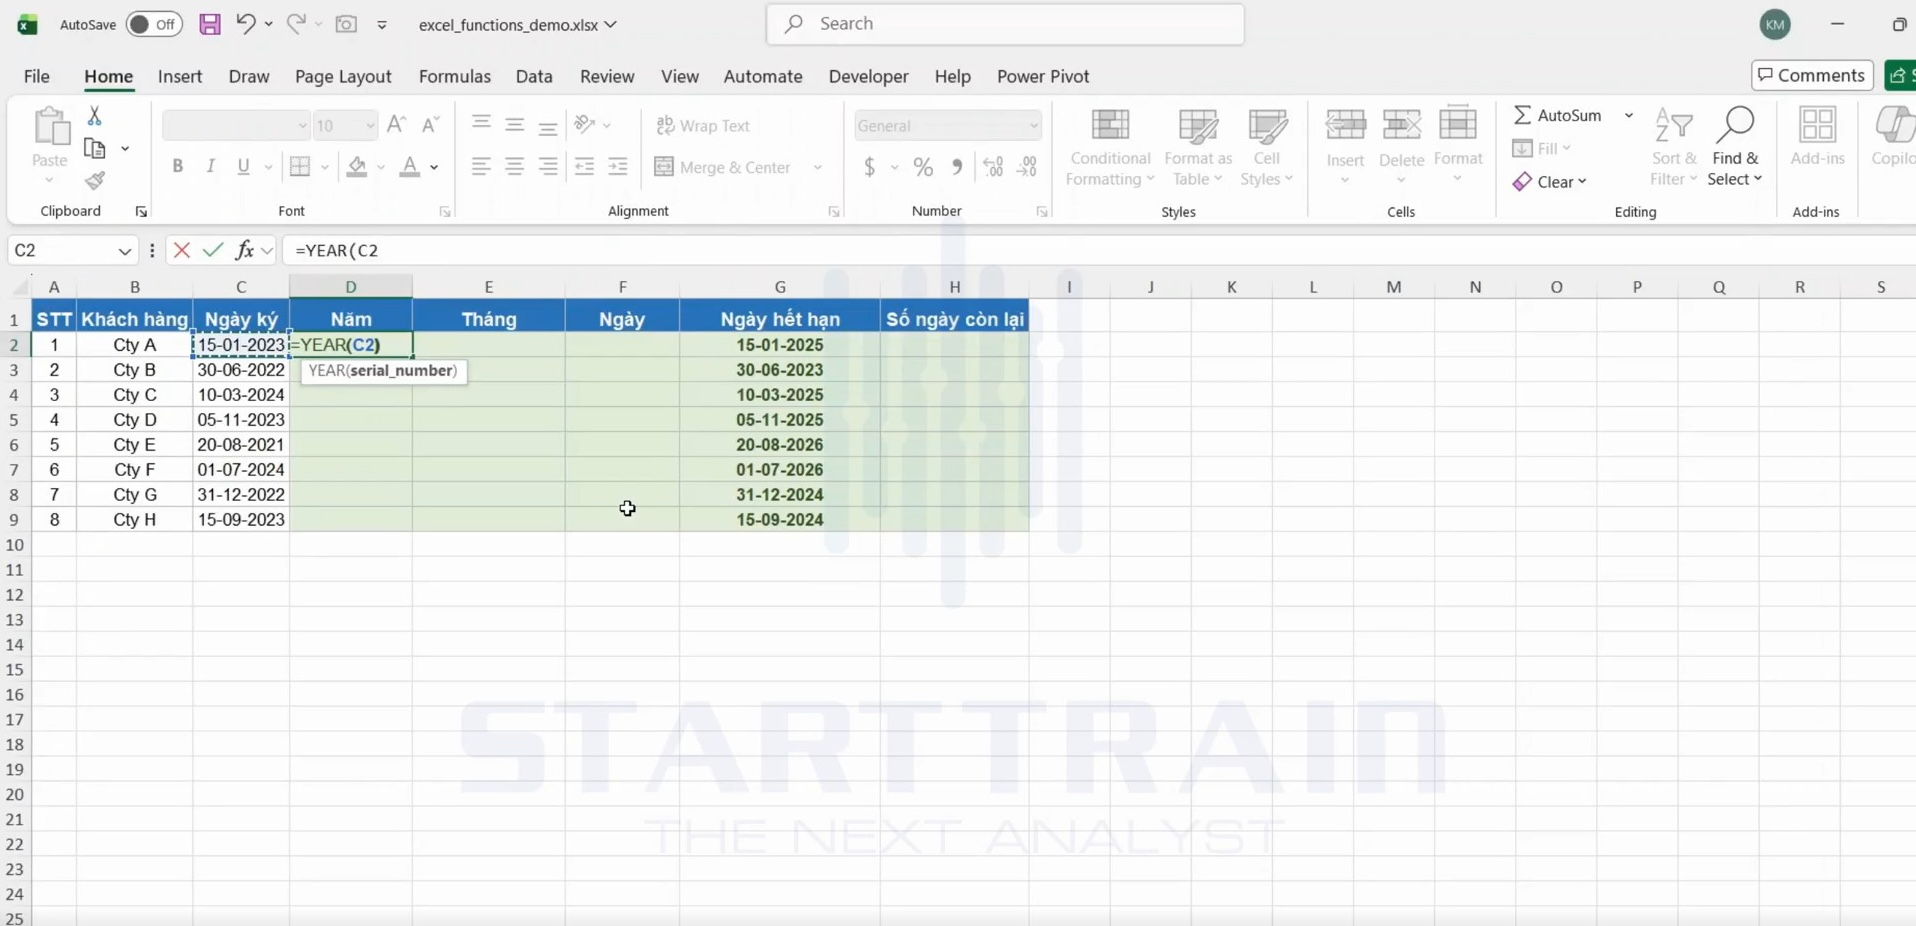1916x926 pixels.
Task: Toggle Align Right
Action: pyautogui.click(x=548, y=167)
